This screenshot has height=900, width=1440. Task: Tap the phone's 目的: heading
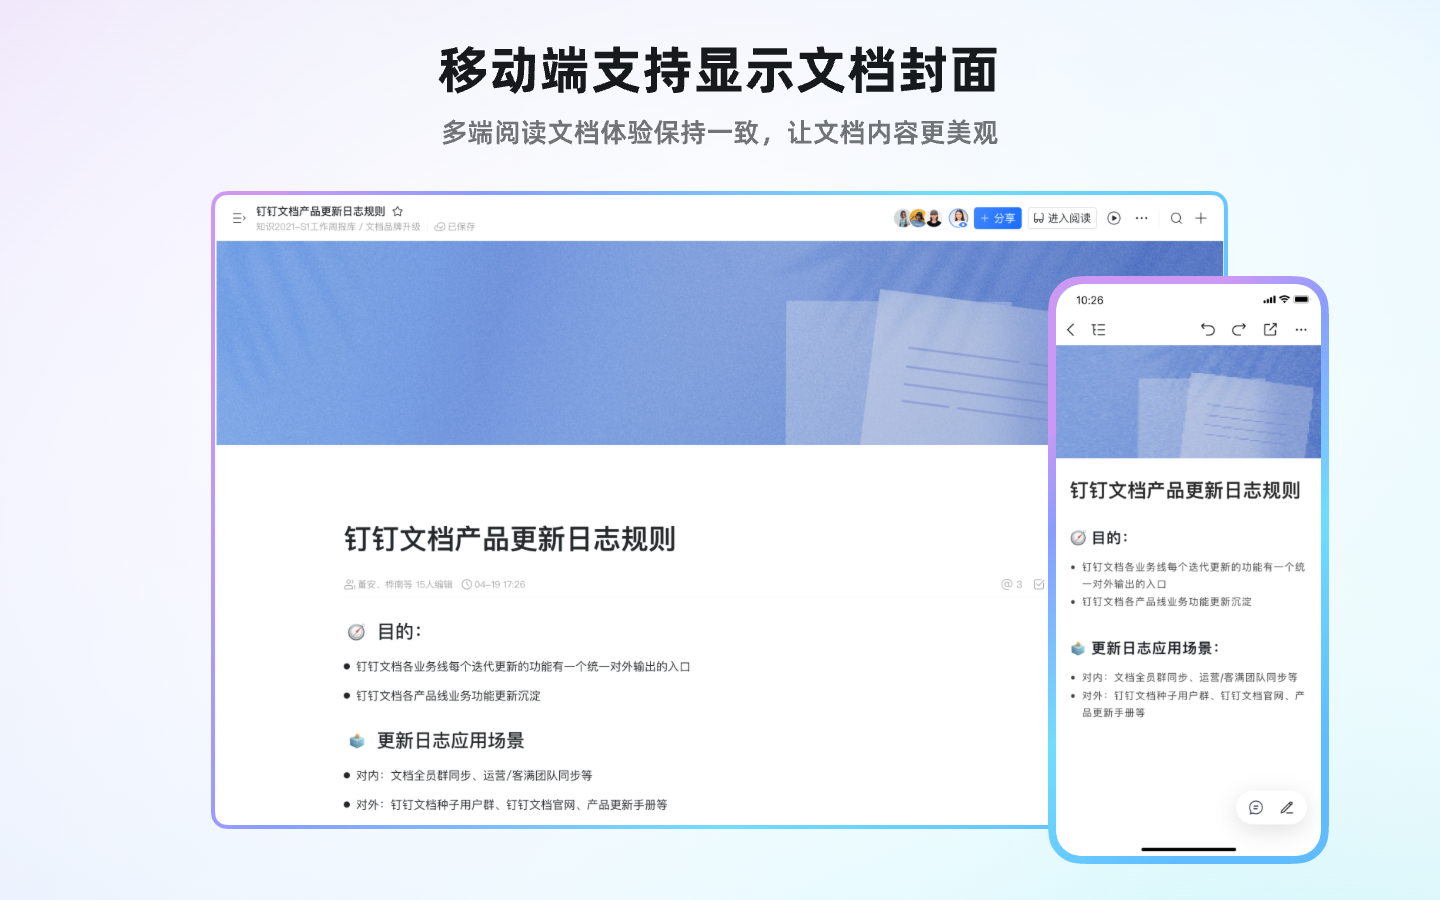(x=1110, y=538)
